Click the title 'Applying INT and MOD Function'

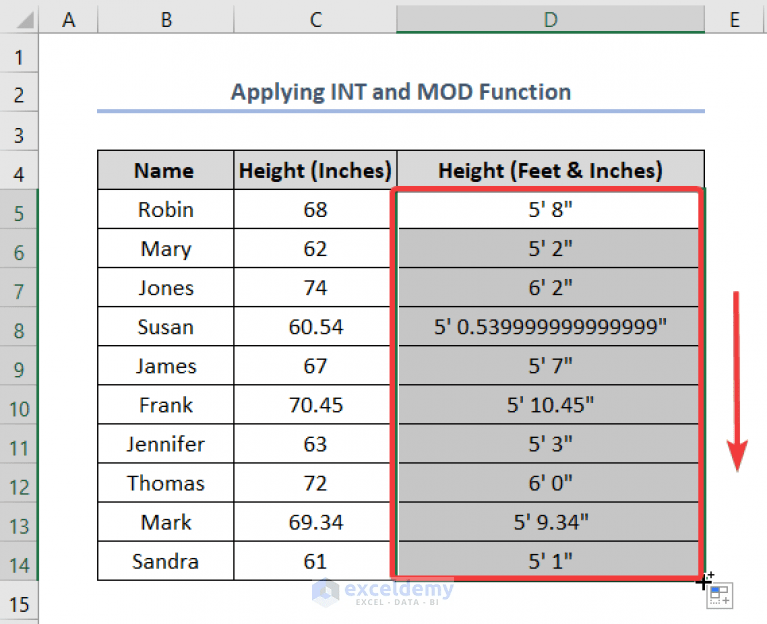[x=401, y=92]
